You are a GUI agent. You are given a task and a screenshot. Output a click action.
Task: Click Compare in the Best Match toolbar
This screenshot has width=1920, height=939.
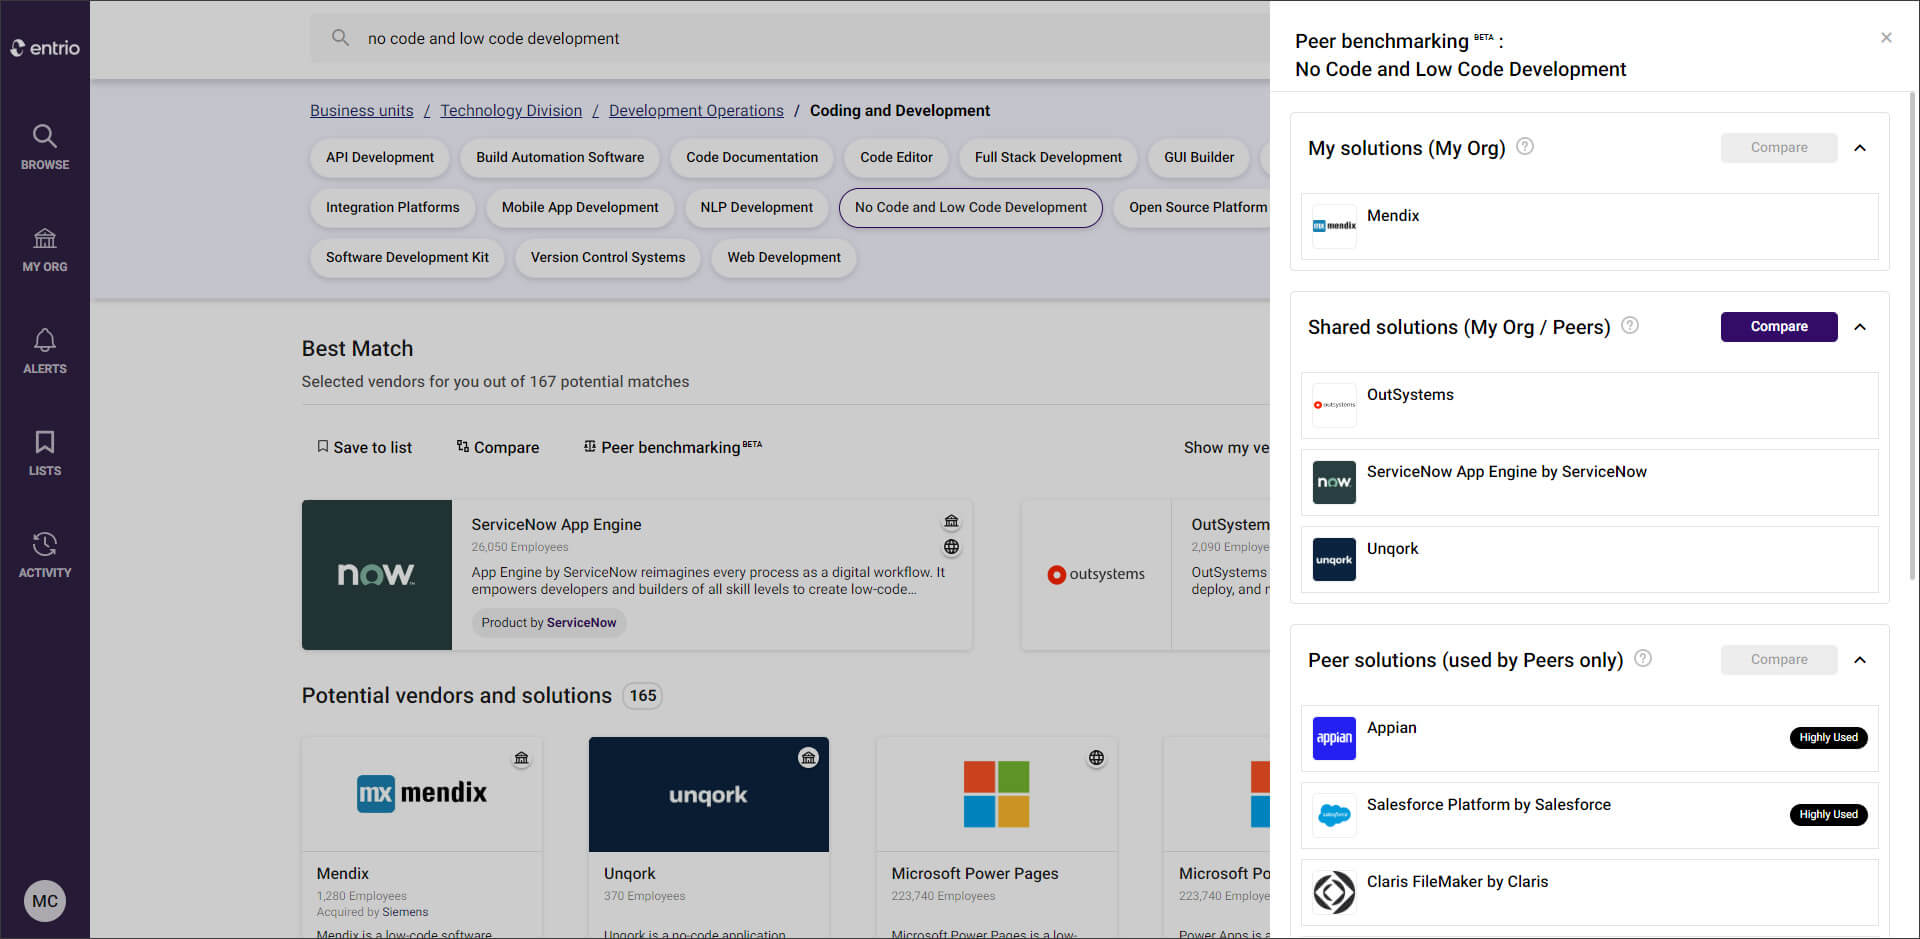tap(498, 447)
